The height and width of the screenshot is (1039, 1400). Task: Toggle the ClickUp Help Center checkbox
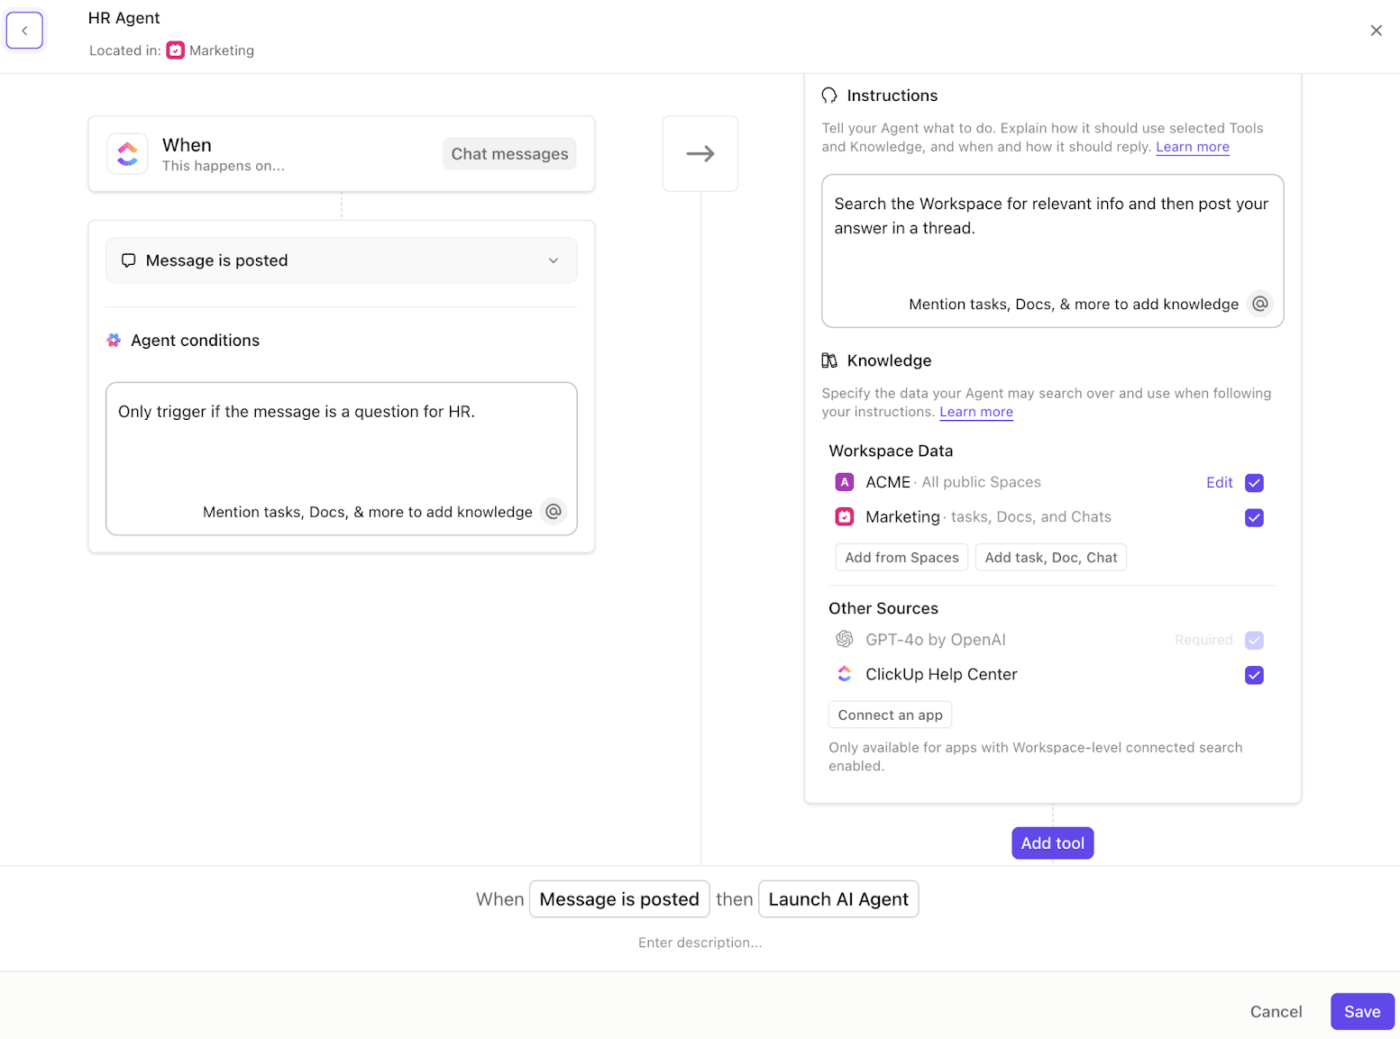coord(1254,675)
